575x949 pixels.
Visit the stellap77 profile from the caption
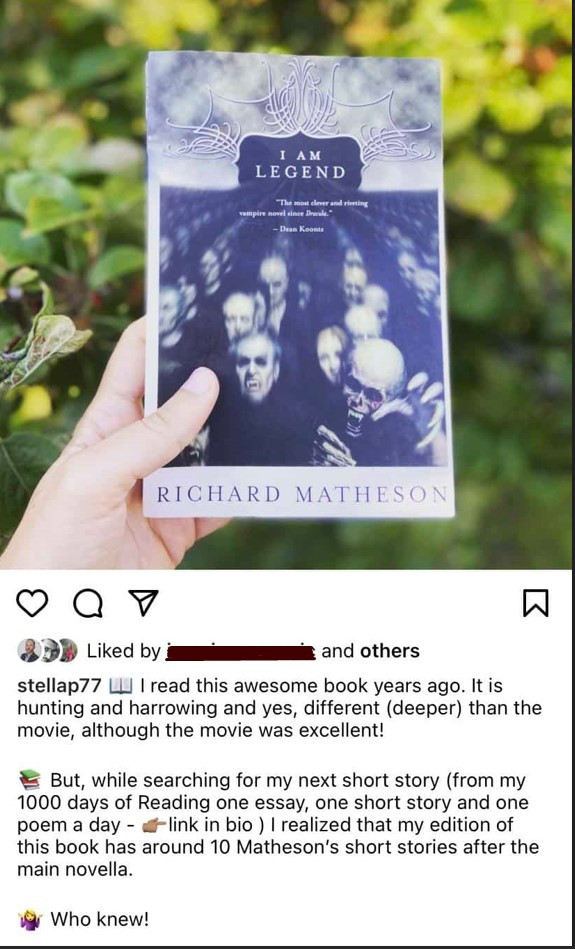(x=59, y=686)
